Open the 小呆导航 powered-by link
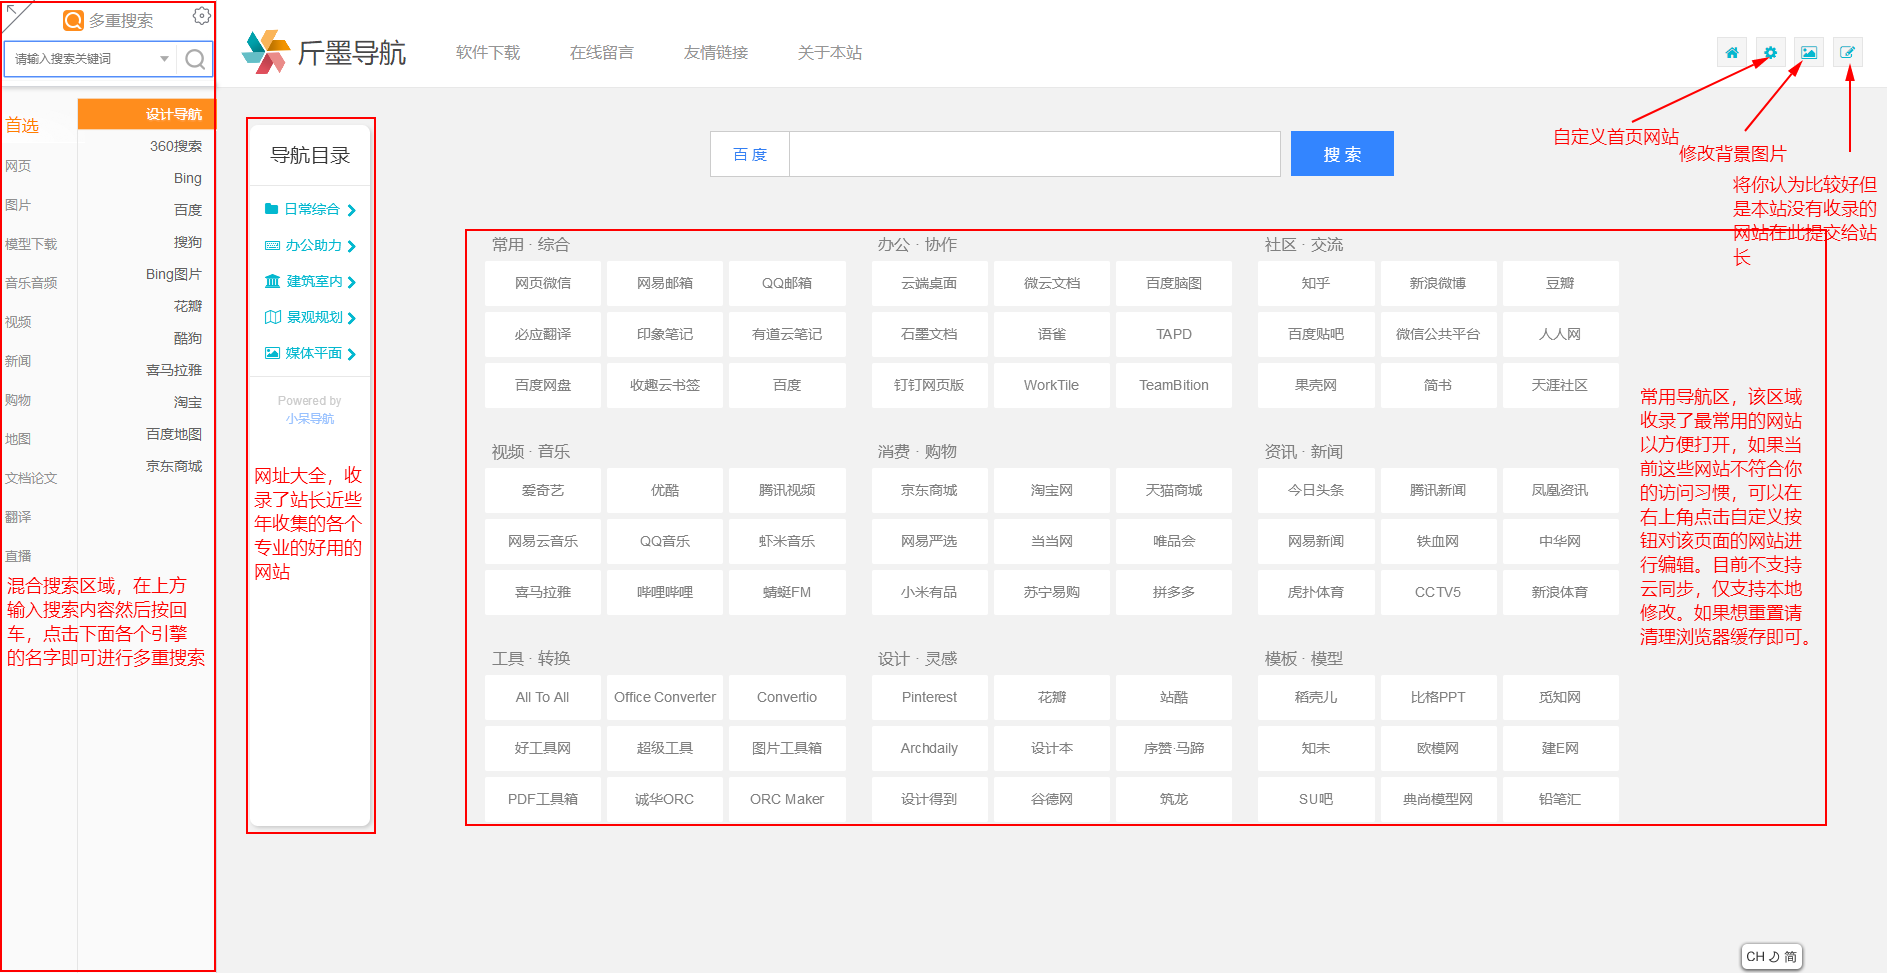1887x973 pixels. 310,419
